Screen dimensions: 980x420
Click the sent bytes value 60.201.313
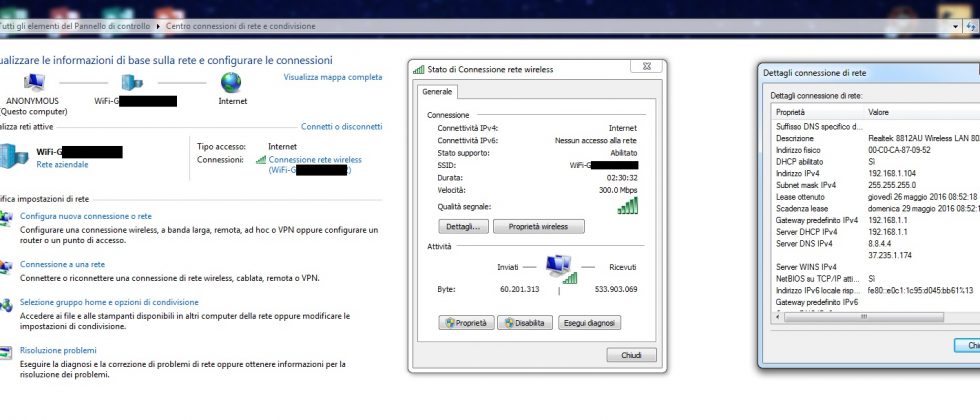pyautogui.click(x=519, y=289)
